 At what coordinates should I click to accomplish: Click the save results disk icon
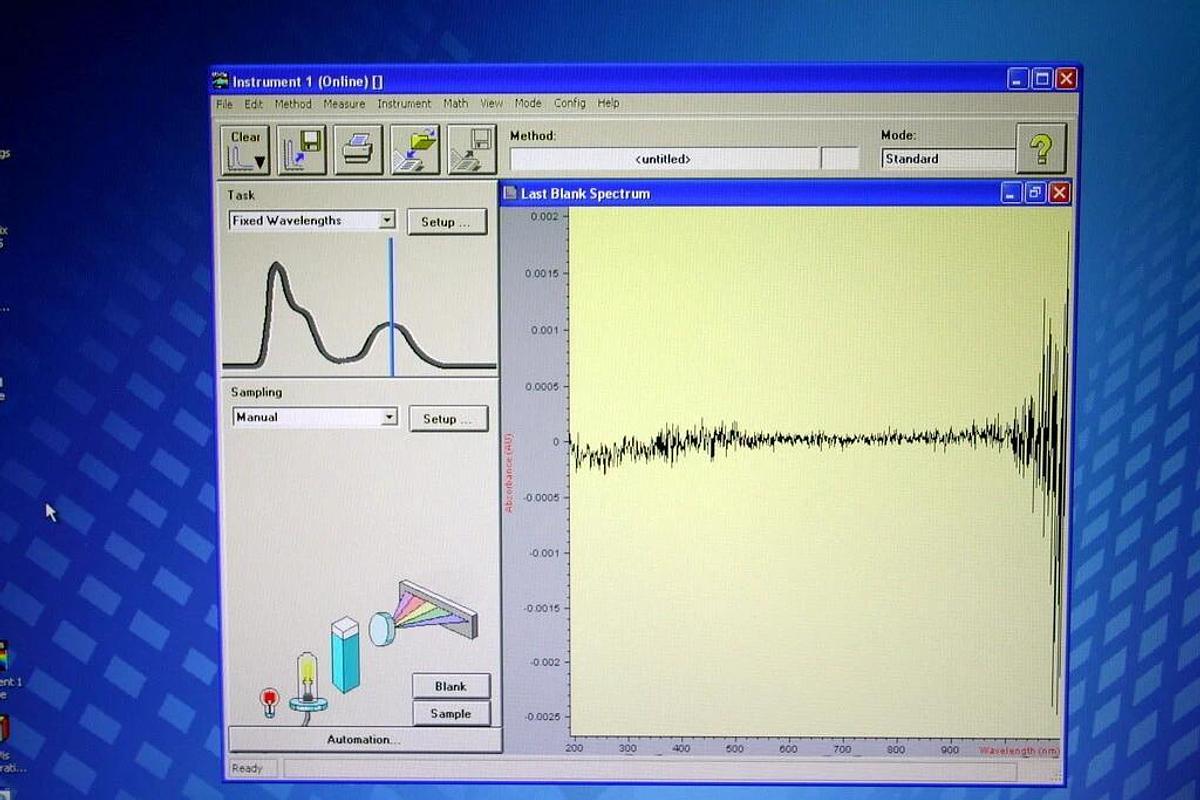point(301,150)
